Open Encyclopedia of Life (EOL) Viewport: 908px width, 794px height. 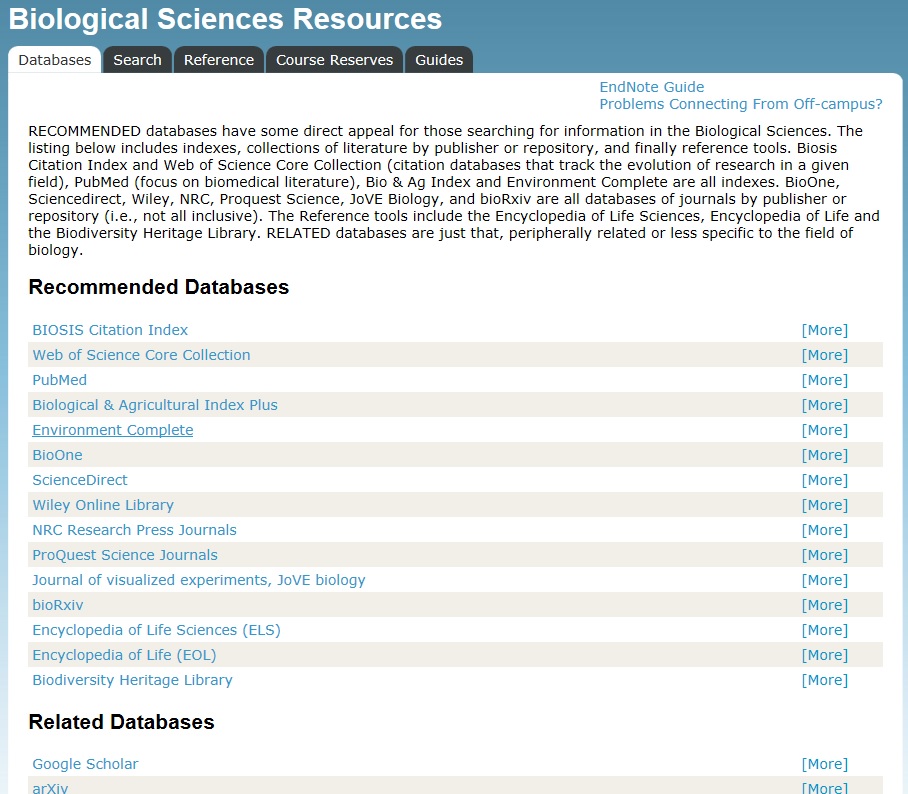tap(125, 655)
